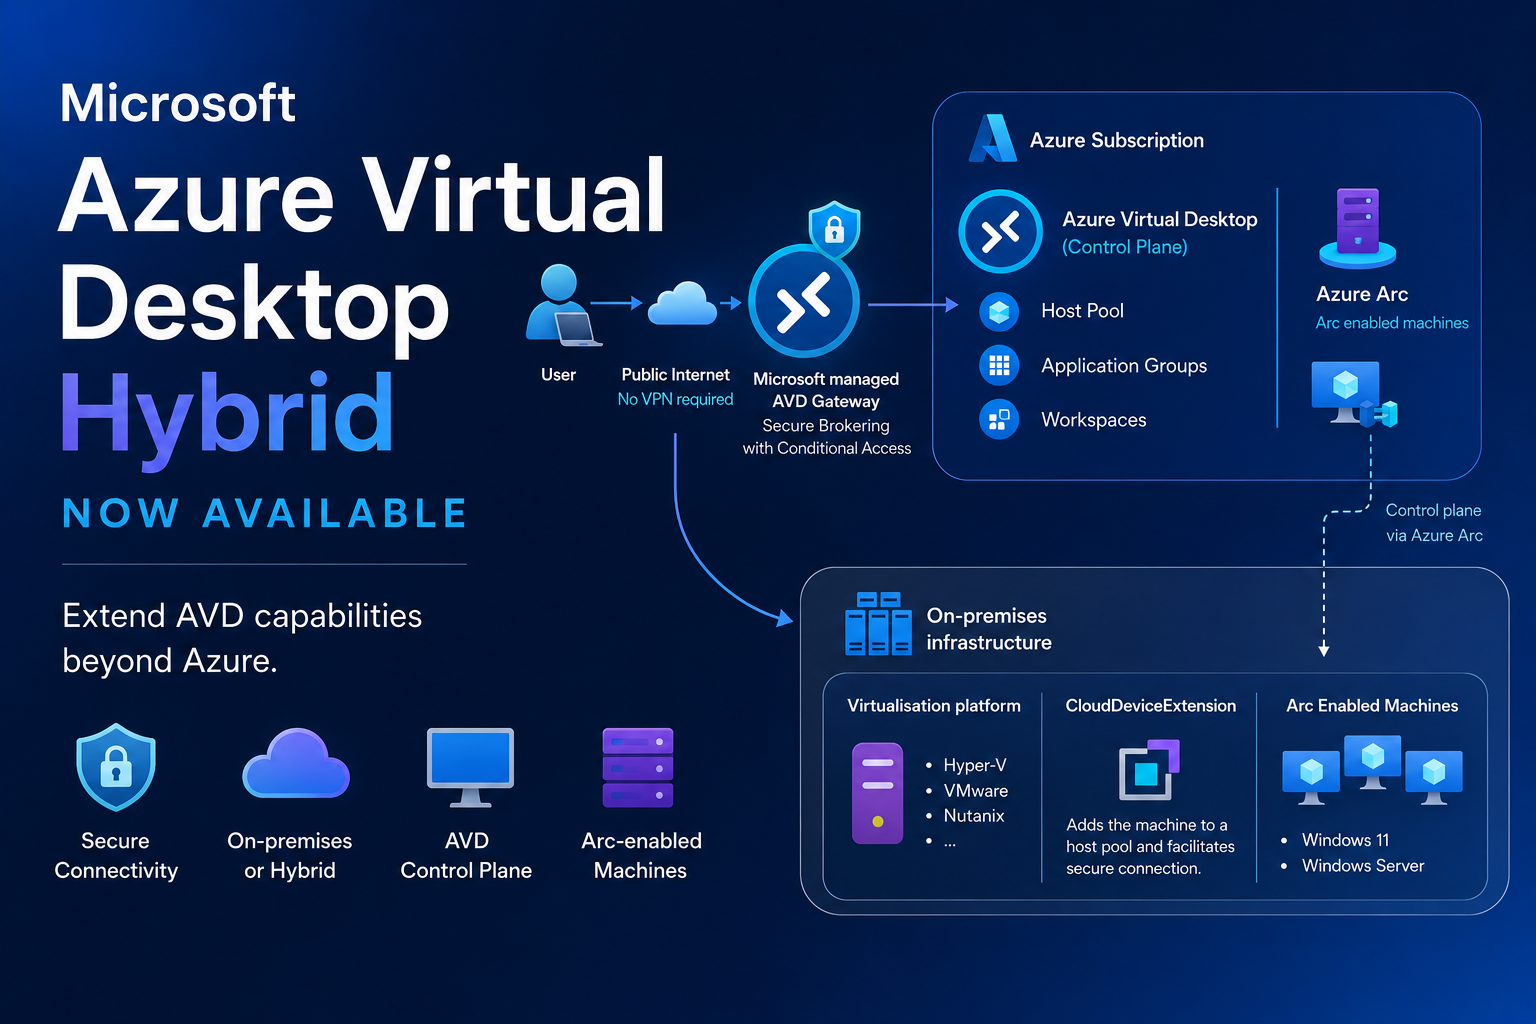Select the 'Host Pool' label
Image resolution: width=1536 pixels, height=1024 pixels.
pyautogui.click(x=1083, y=311)
